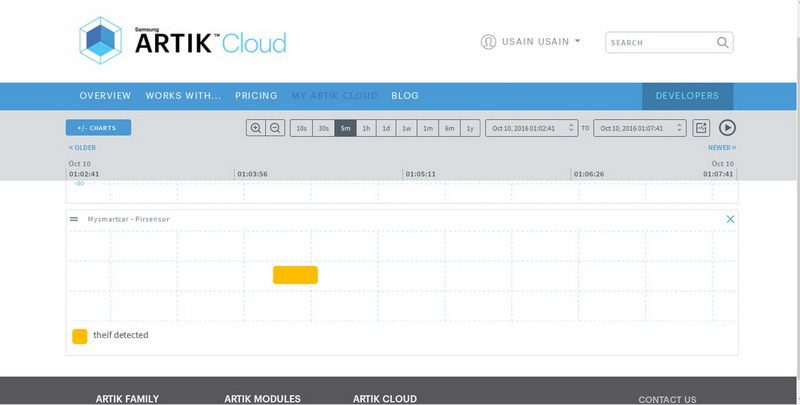
Task: Click the 01:05:11 timeline label
Action: (420, 174)
